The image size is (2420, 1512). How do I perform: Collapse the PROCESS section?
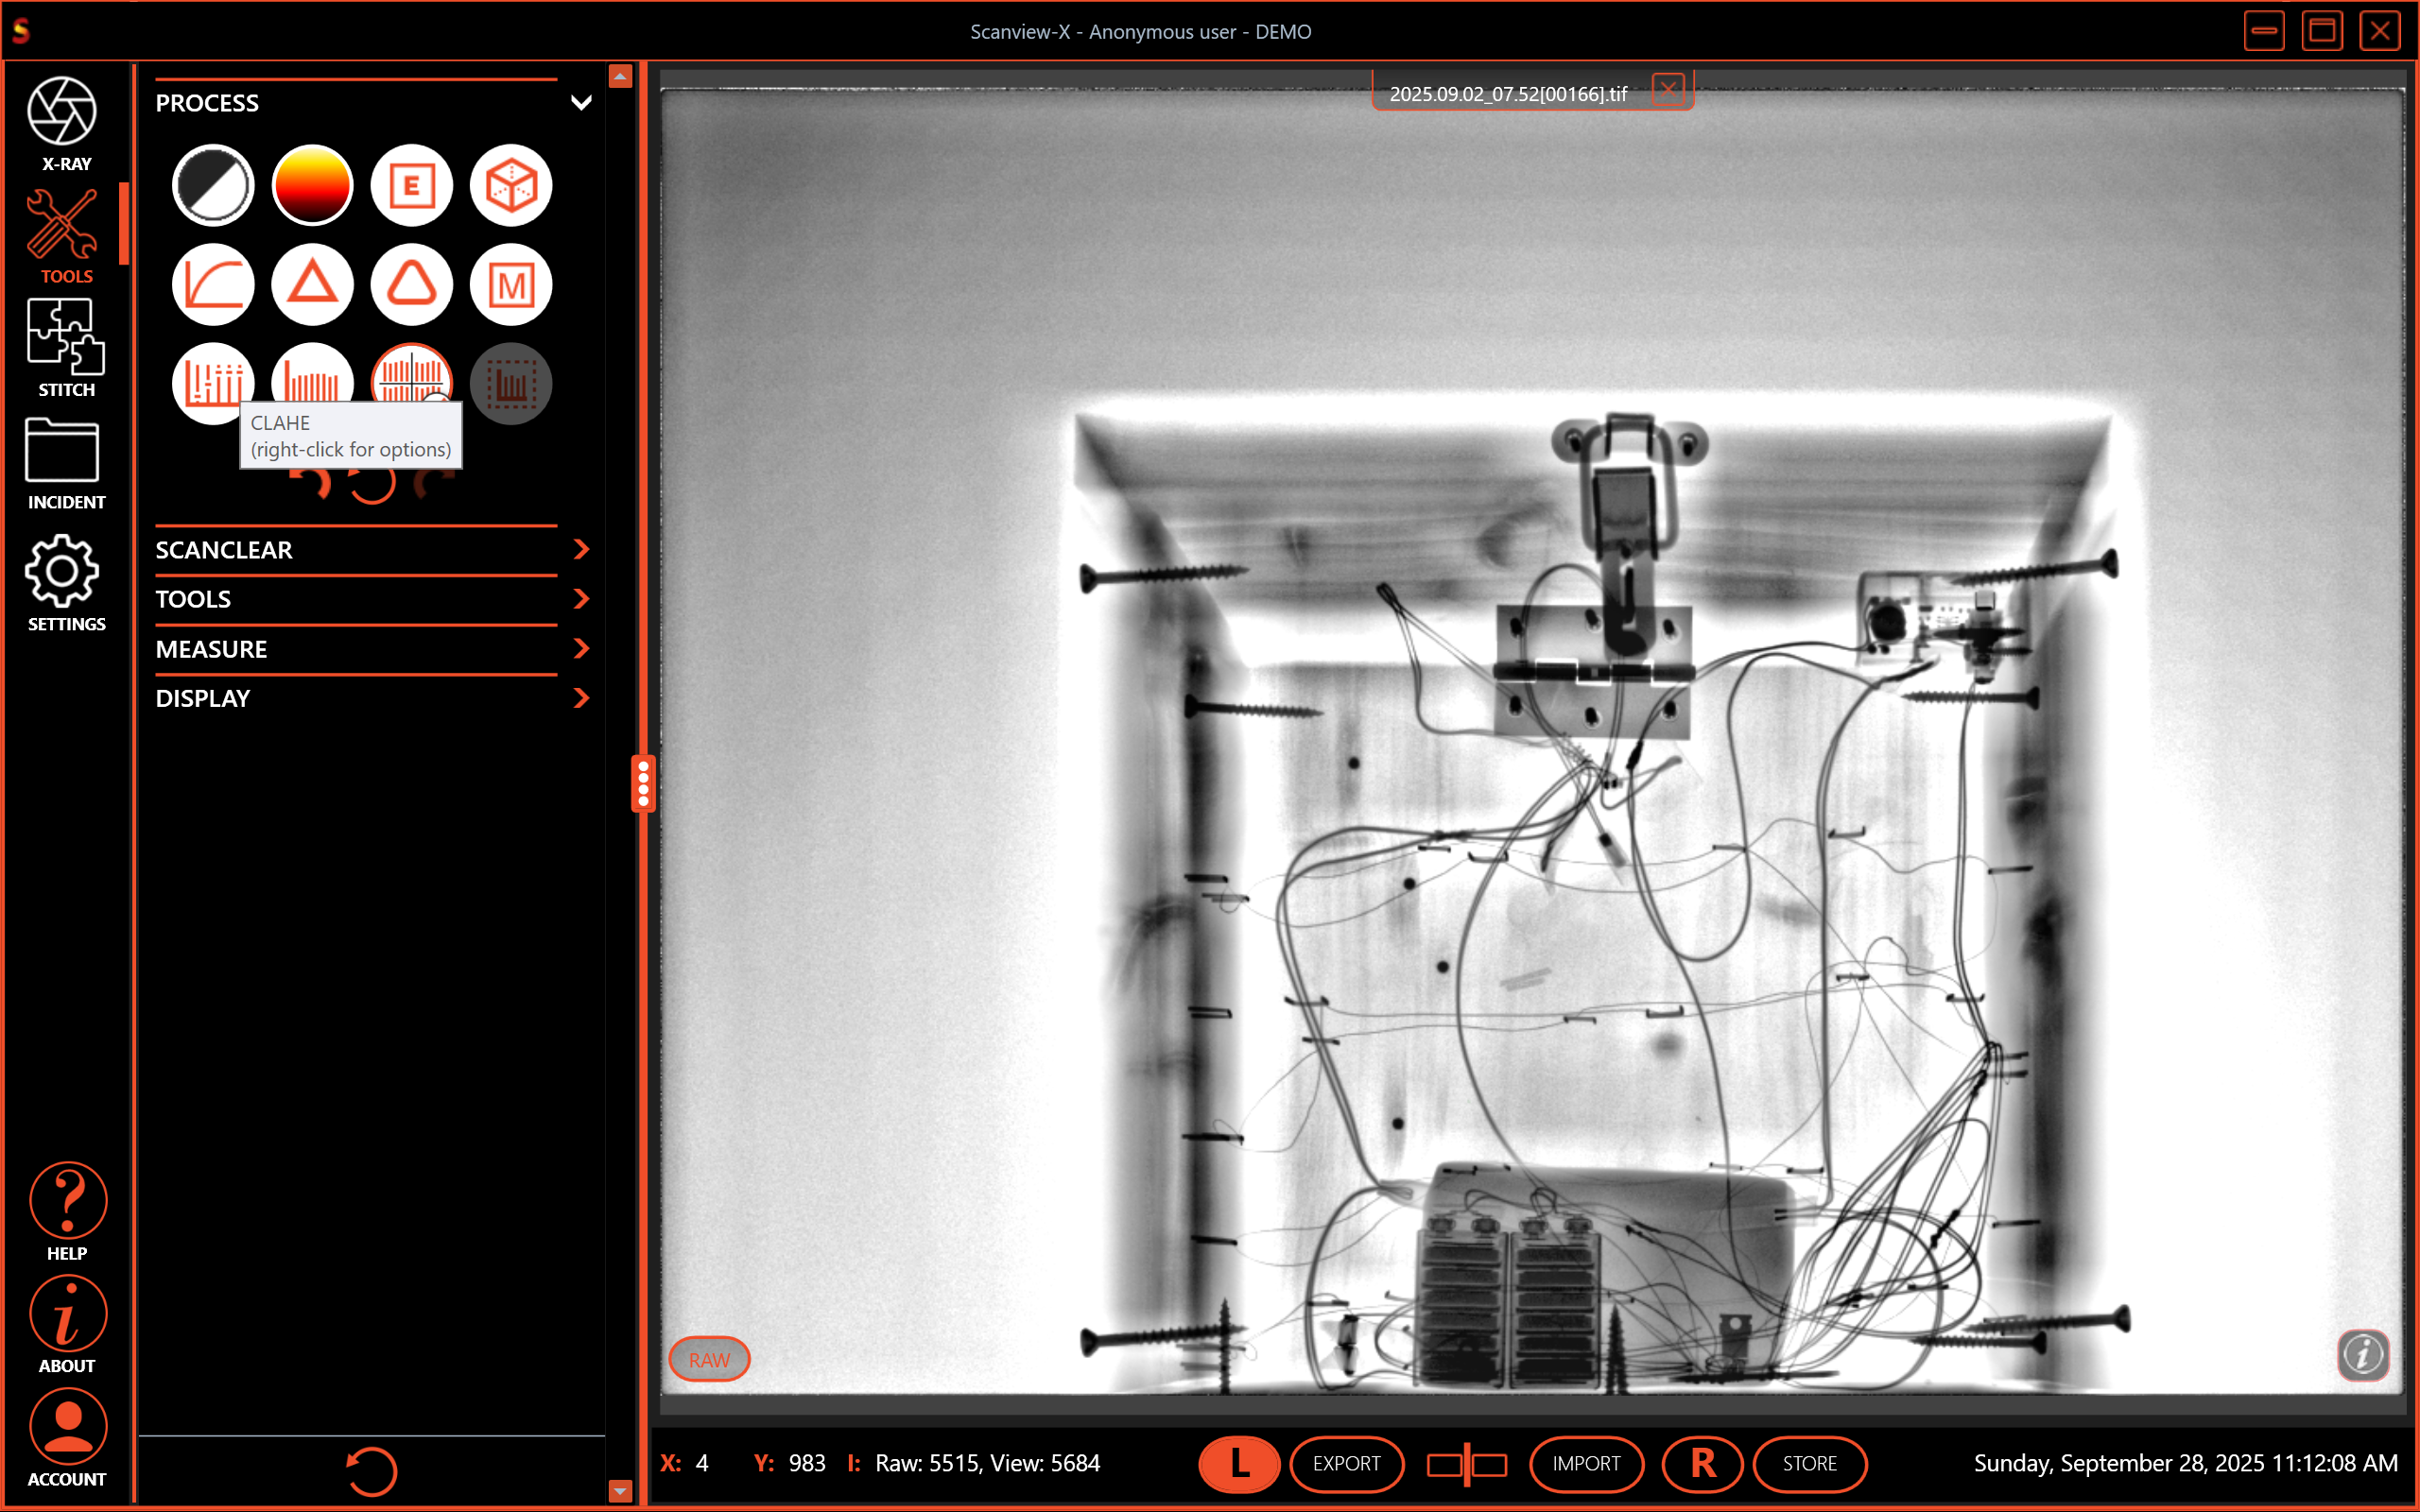tap(581, 103)
